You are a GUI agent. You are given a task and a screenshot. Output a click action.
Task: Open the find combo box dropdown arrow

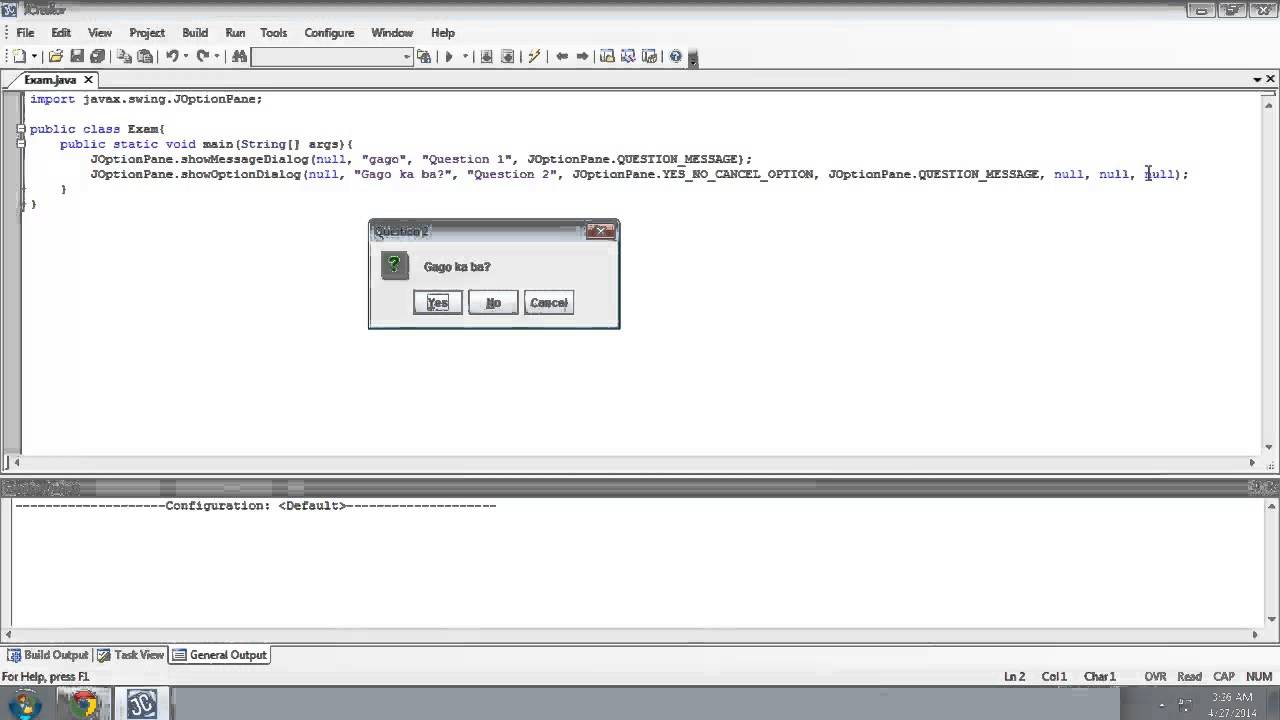click(x=407, y=57)
